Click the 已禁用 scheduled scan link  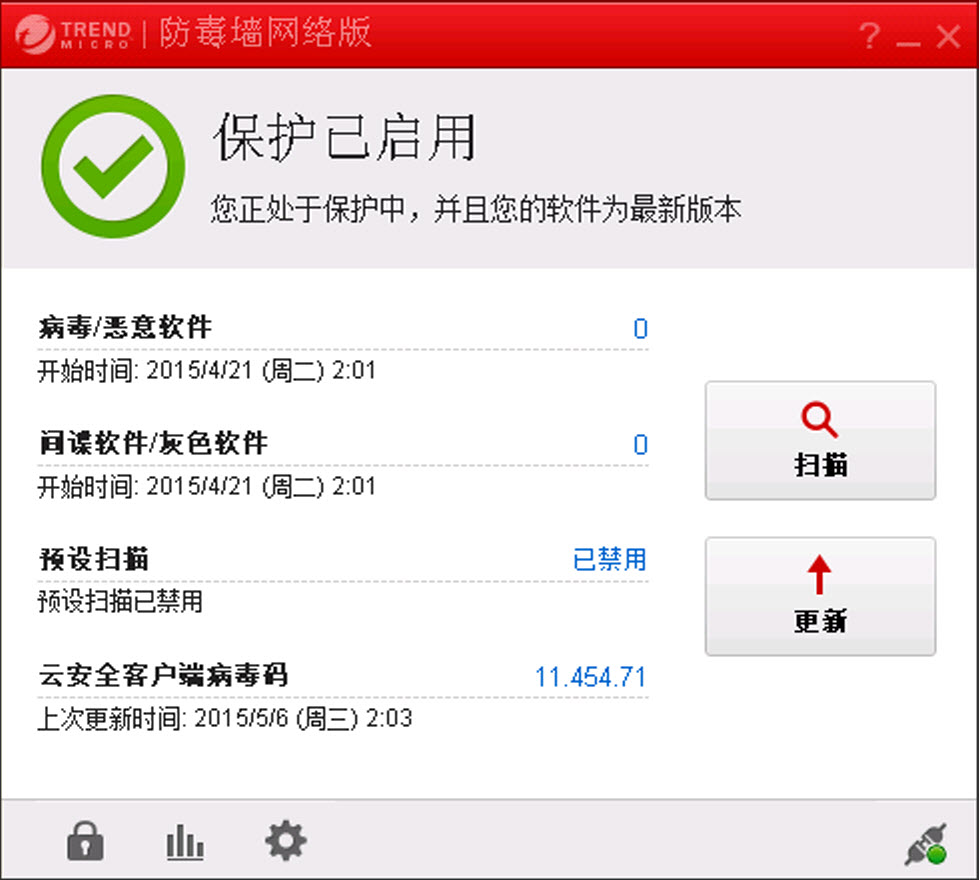pos(609,559)
